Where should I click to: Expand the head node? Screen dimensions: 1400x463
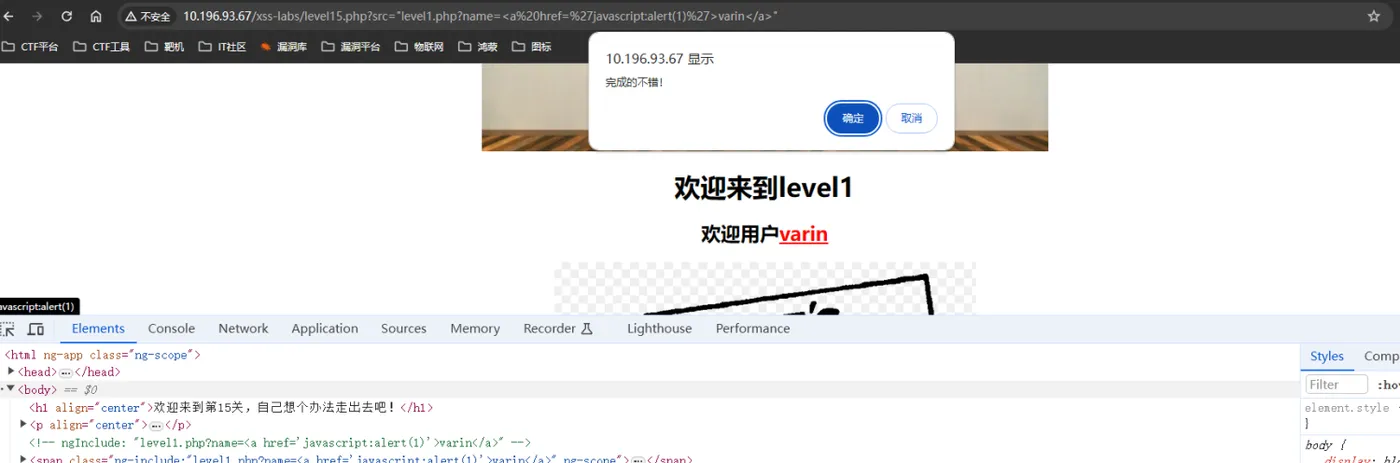(12, 372)
